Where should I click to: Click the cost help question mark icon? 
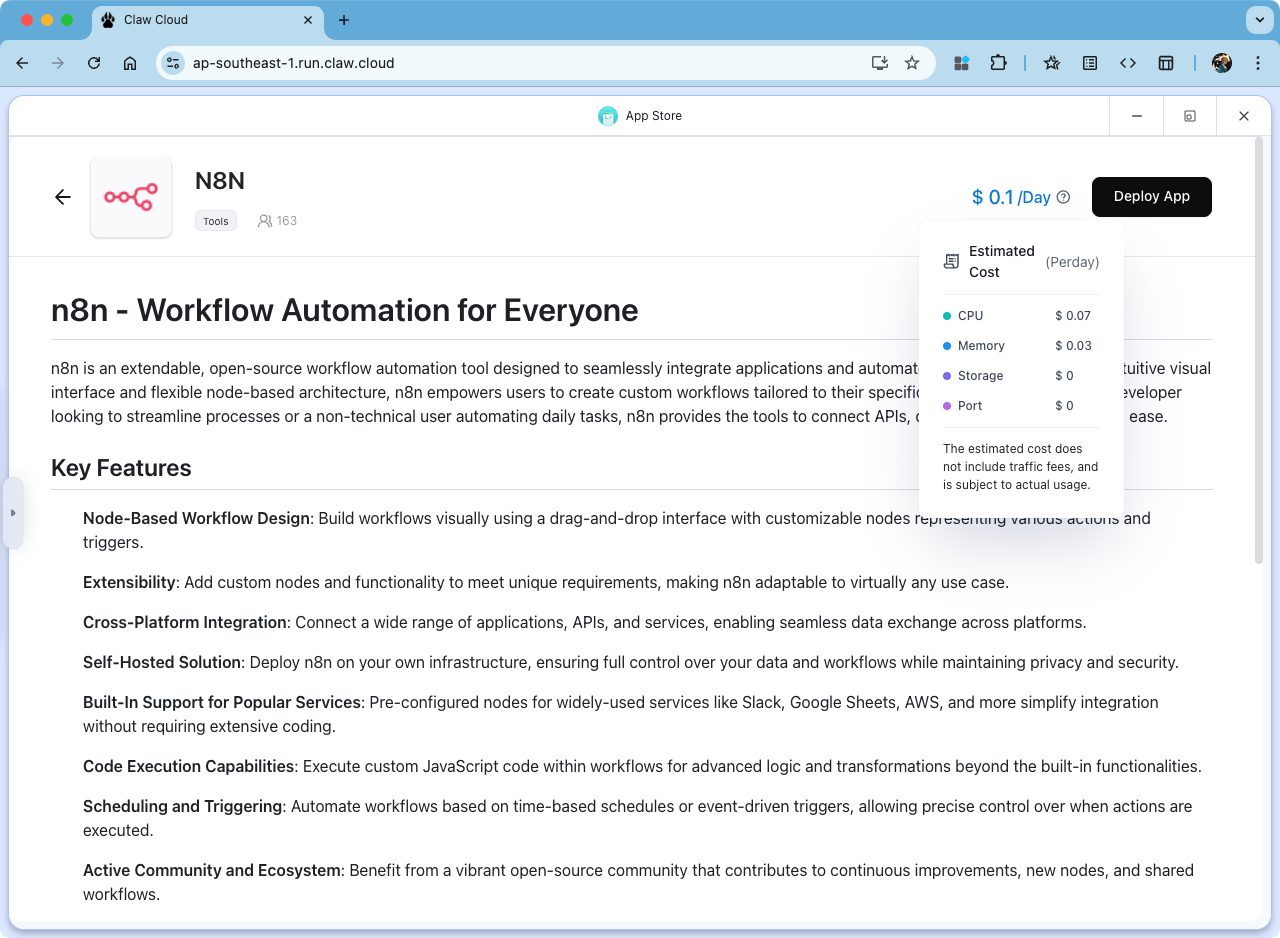click(1063, 197)
